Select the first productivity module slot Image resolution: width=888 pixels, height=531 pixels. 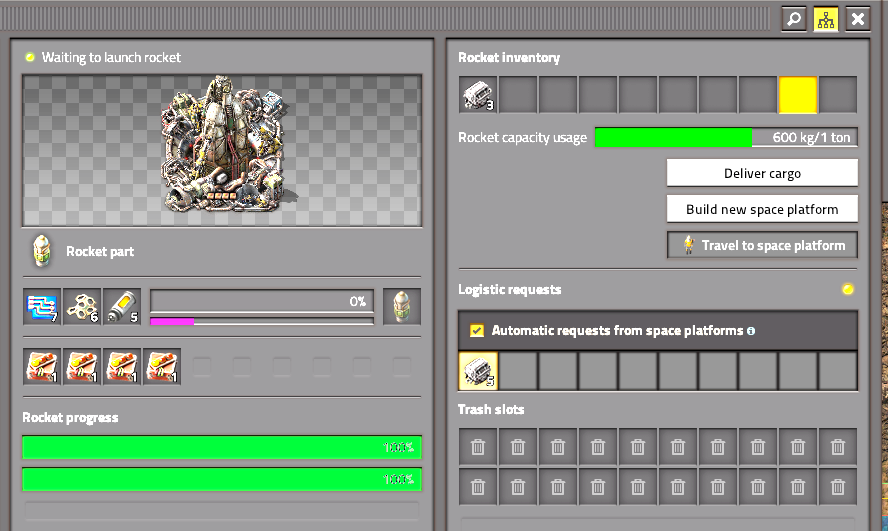(42, 367)
